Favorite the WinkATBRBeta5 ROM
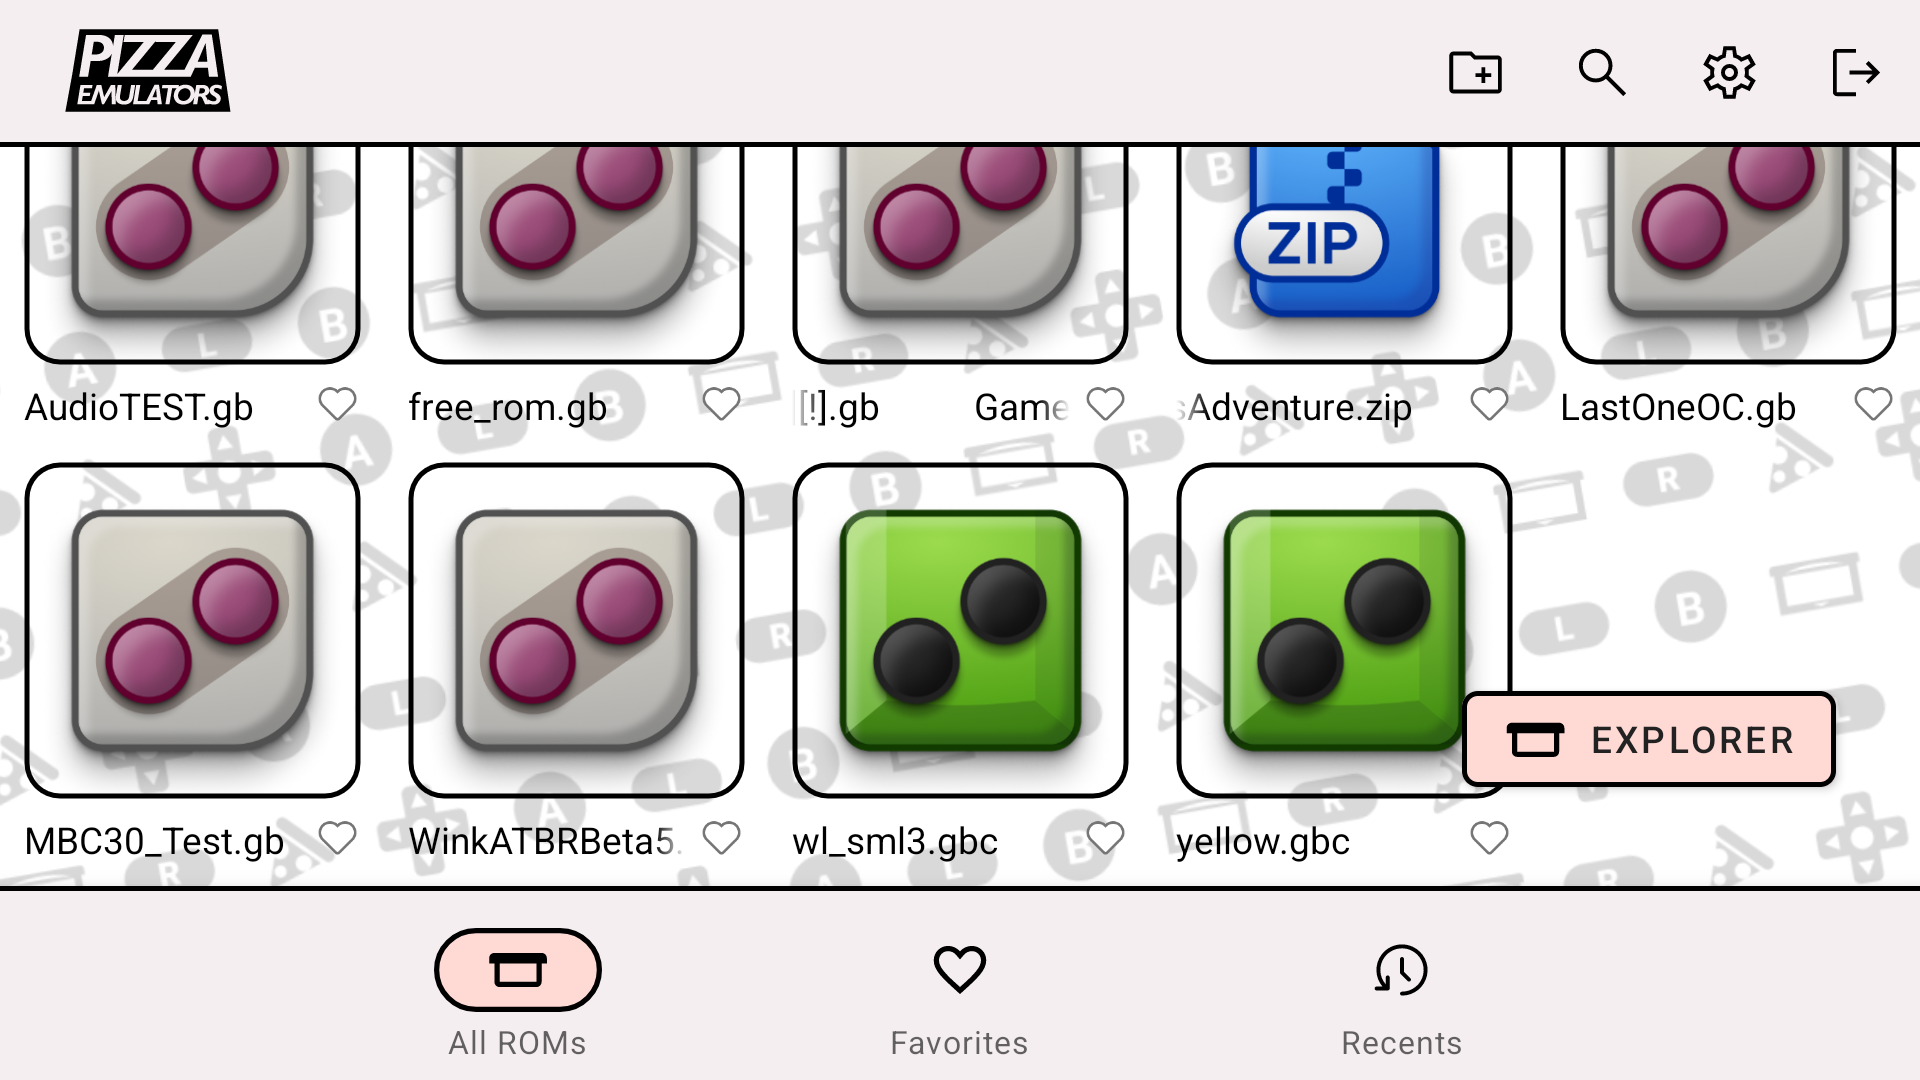The width and height of the screenshot is (1920, 1080). point(721,838)
